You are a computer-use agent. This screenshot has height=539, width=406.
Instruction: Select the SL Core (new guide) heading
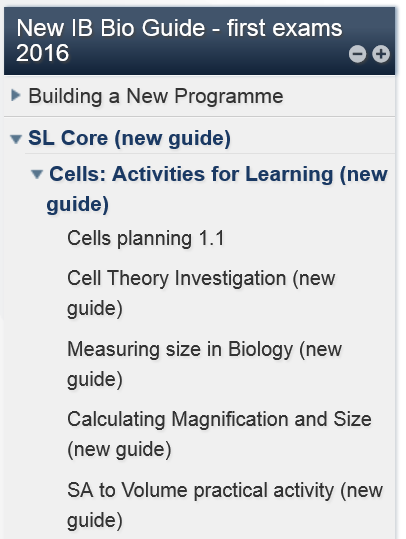click(x=129, y=139)
